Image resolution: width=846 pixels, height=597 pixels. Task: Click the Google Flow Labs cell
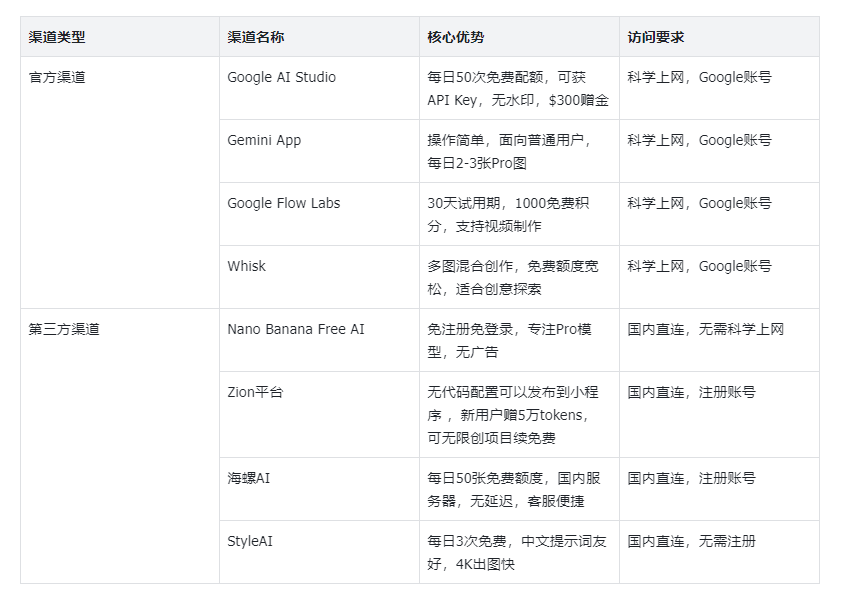click(319, 214)
